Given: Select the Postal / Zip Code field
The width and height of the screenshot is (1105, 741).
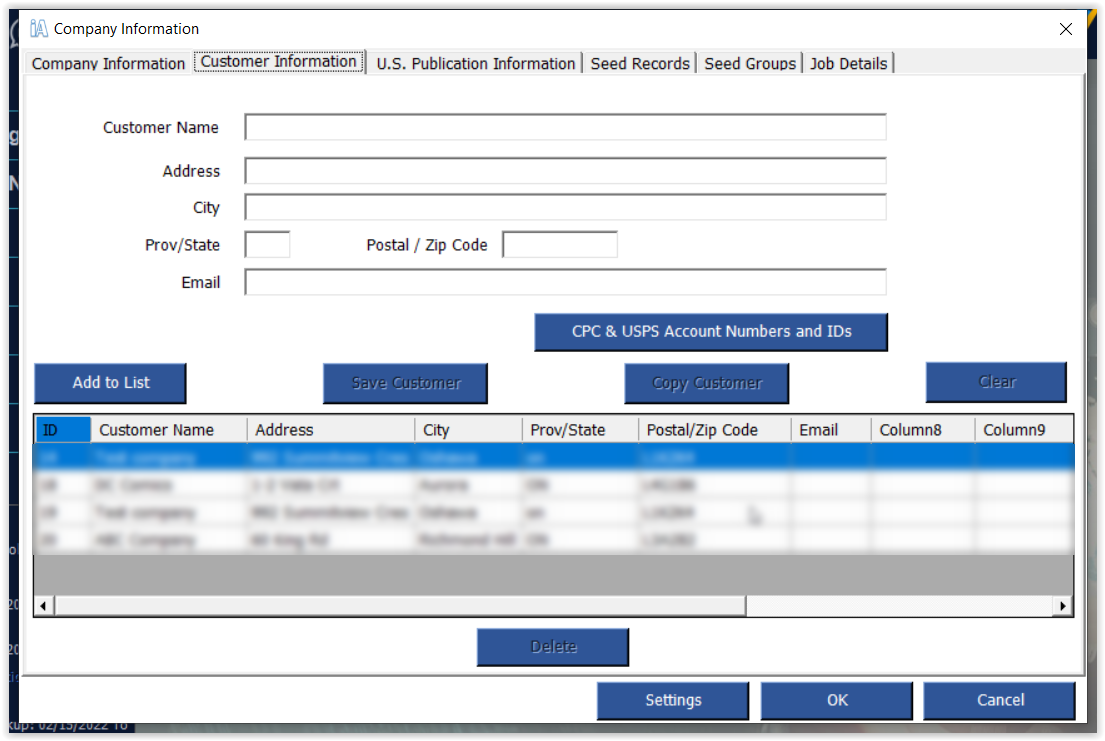Looking at the screenshot, I should (x=559, y=245).
